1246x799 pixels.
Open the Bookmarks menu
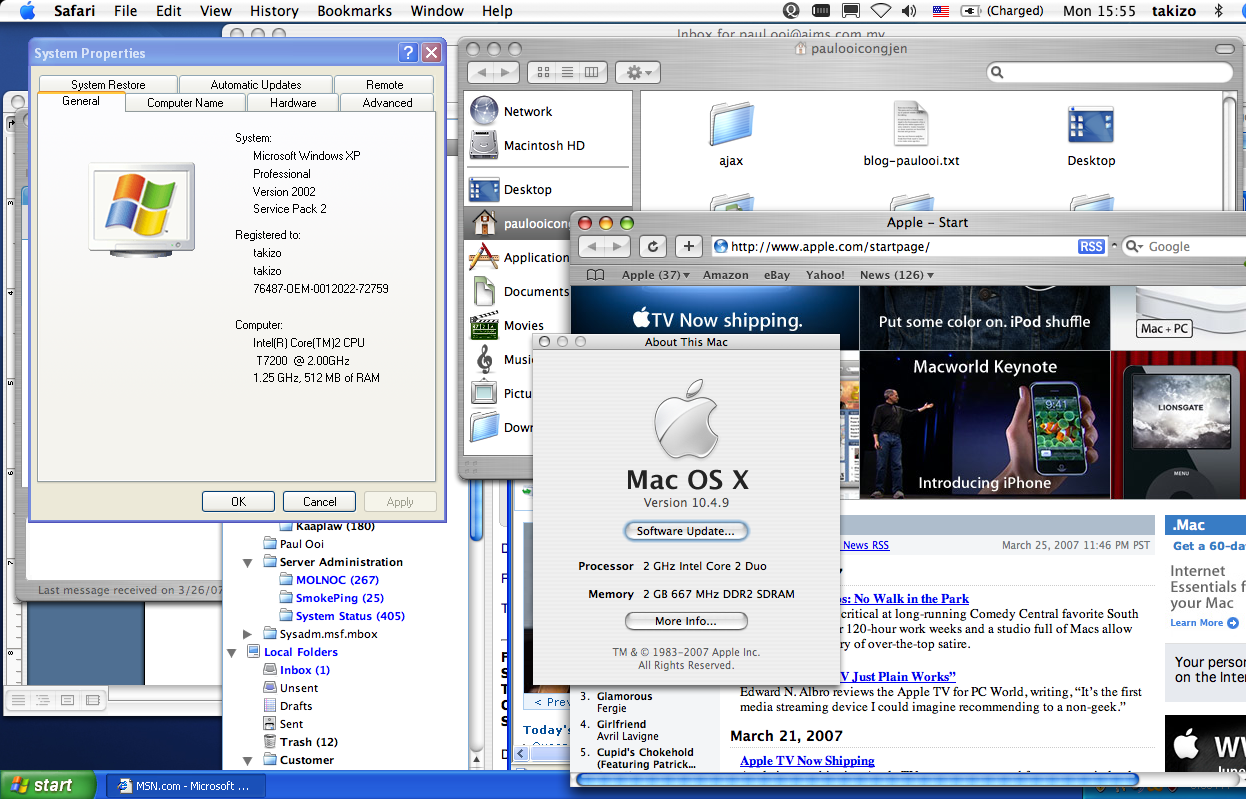355,11
